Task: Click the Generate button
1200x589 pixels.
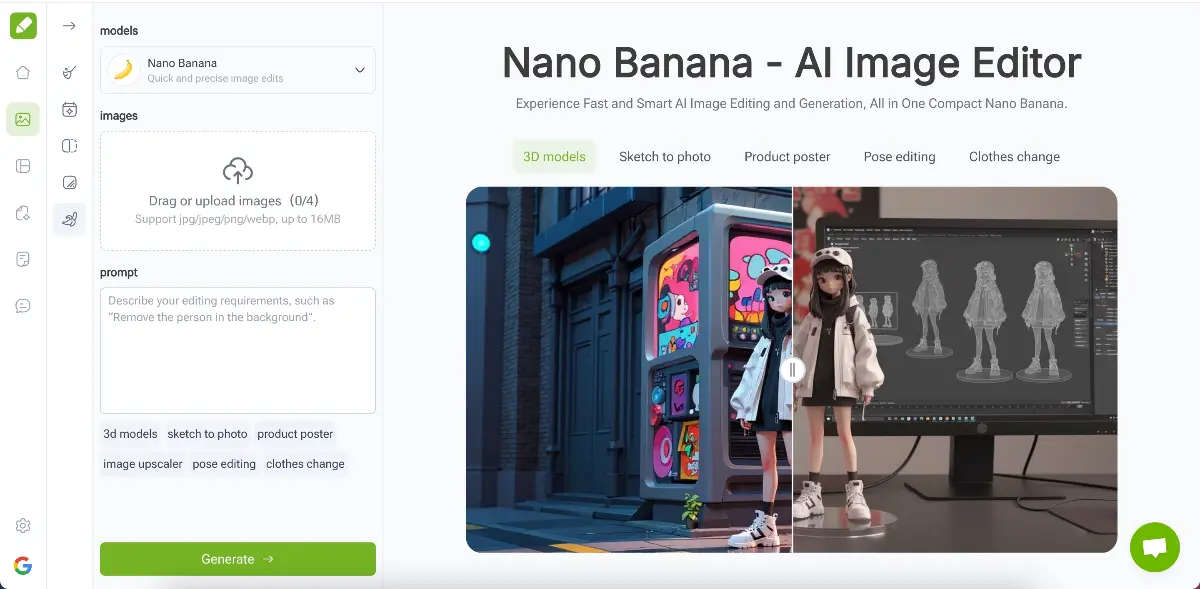Action: tap(237, 559)
